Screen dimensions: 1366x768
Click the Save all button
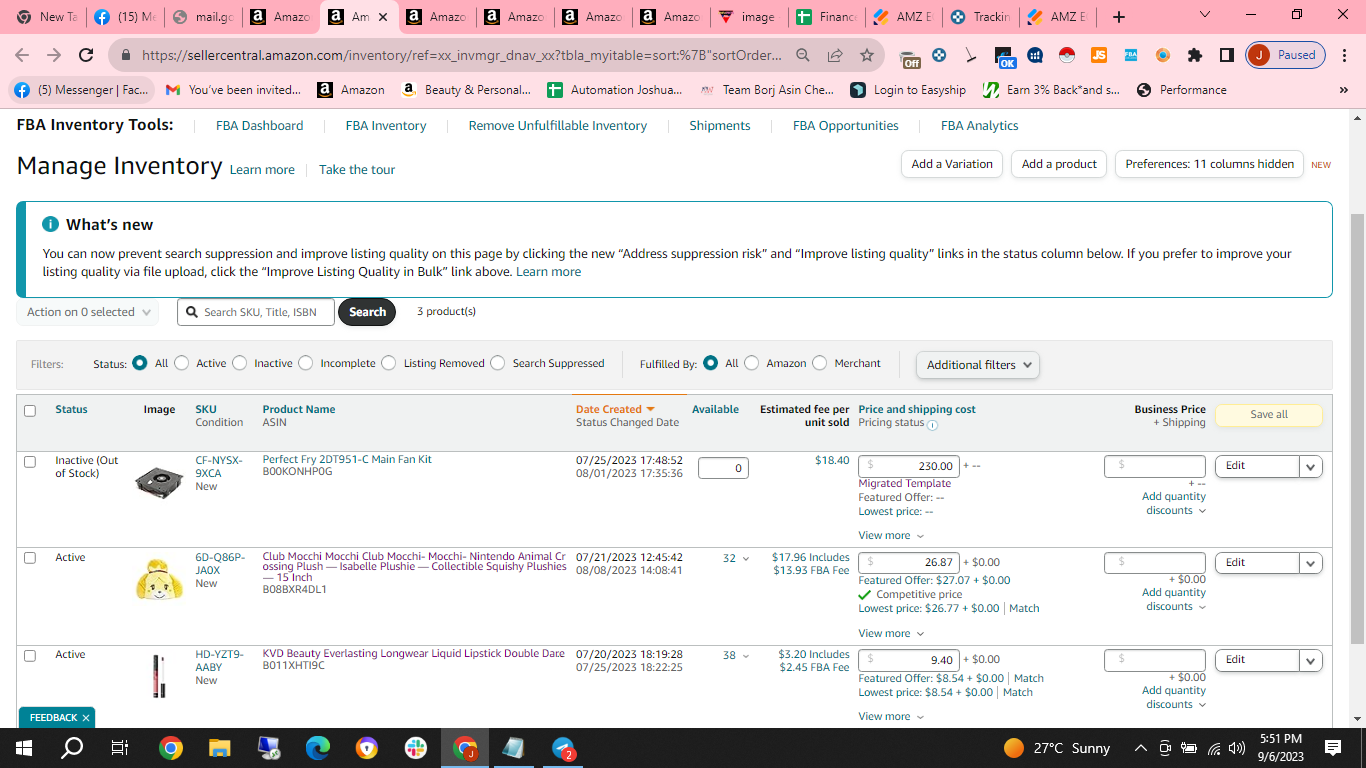(1269, 415)
